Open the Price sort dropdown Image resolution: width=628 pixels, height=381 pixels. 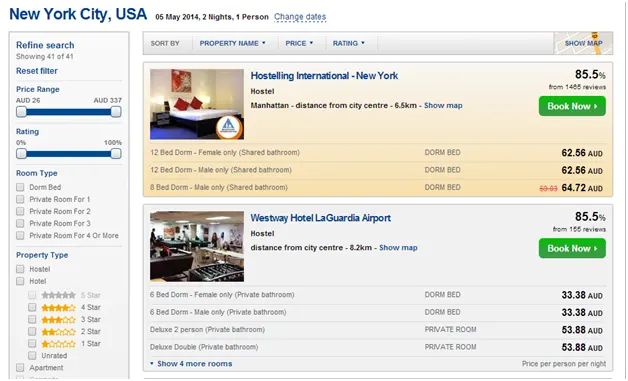pos(299,43)
